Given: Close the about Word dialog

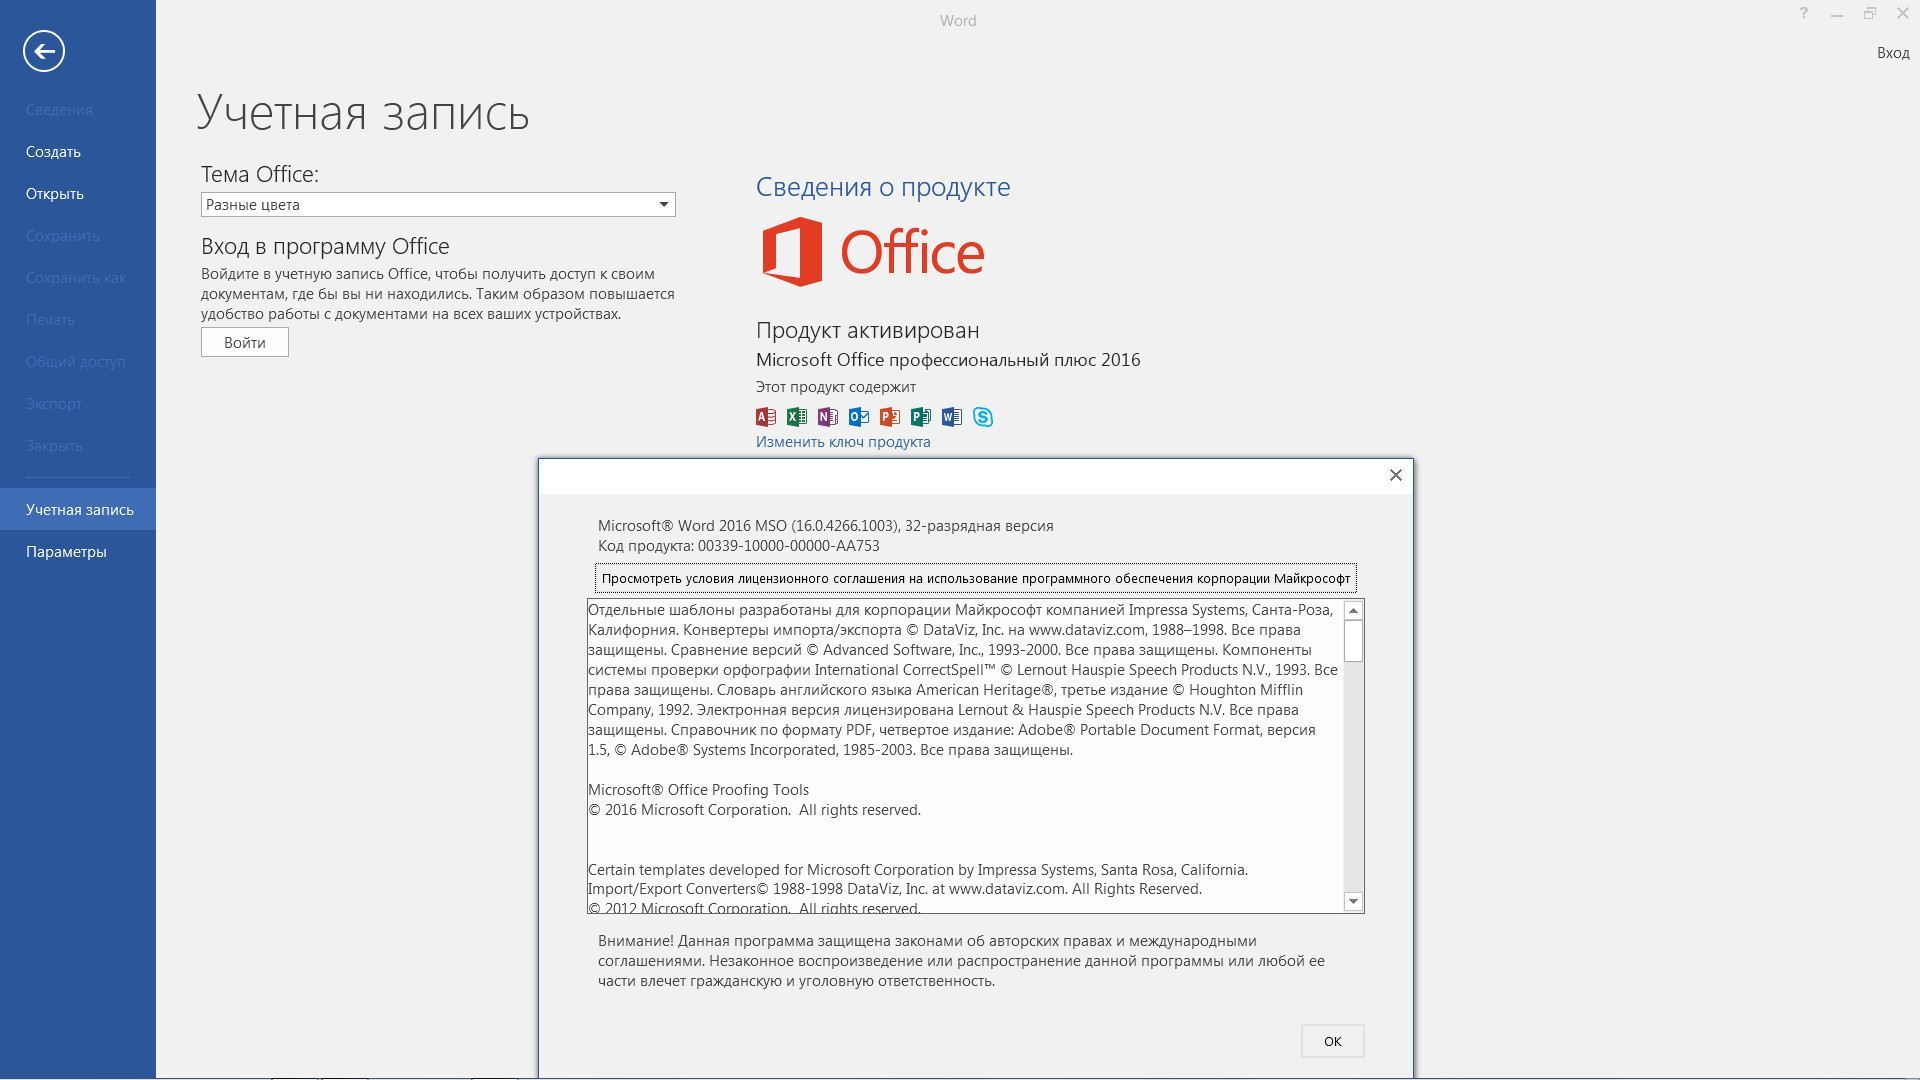Looking at the screenshot, I should click(1396, 475).
